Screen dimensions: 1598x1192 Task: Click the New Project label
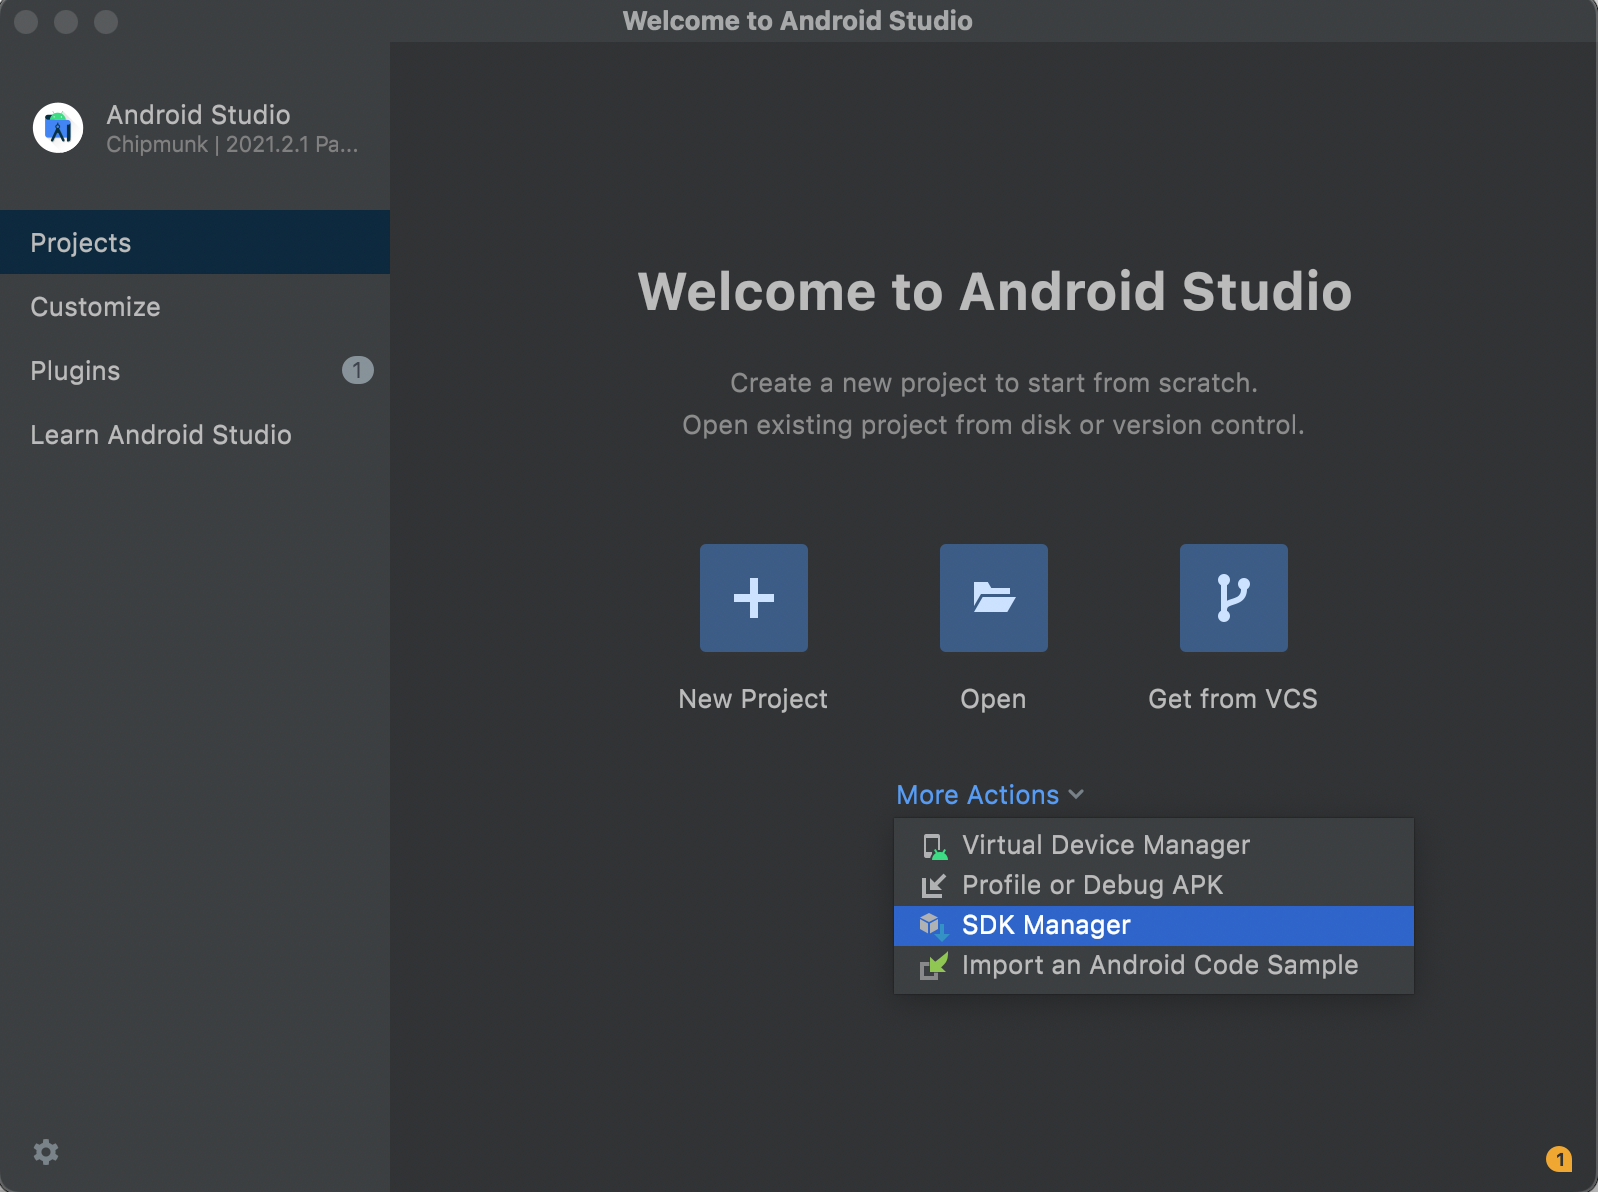tap(753, 699)
